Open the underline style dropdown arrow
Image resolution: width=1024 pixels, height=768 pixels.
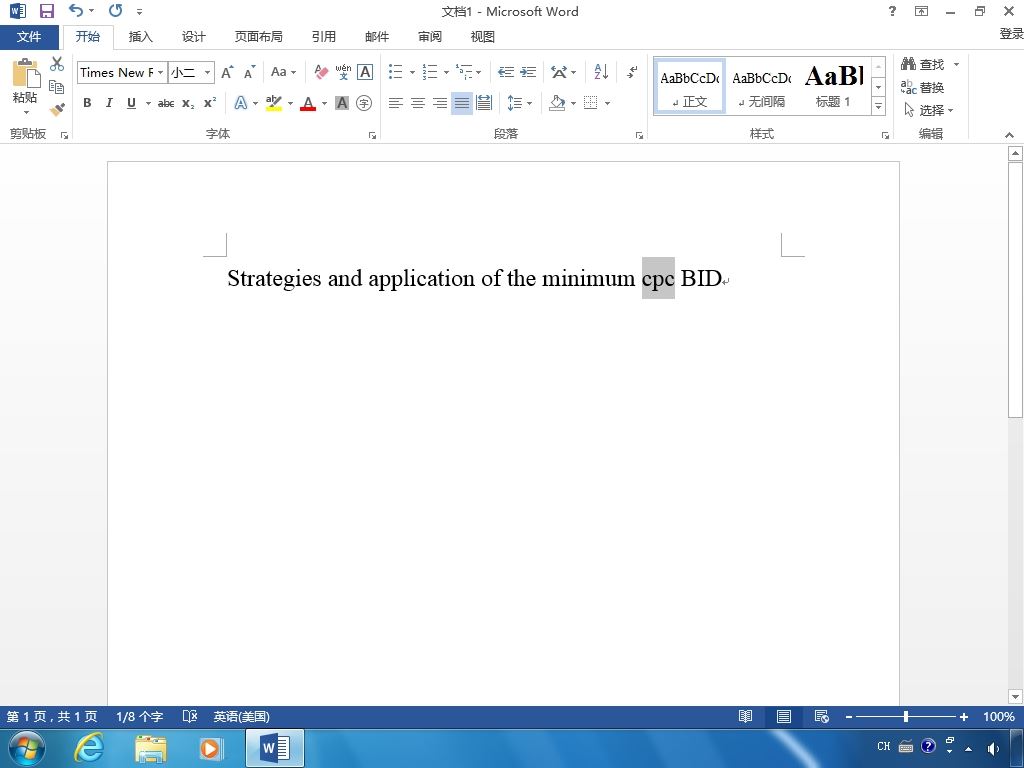[148, 103]
